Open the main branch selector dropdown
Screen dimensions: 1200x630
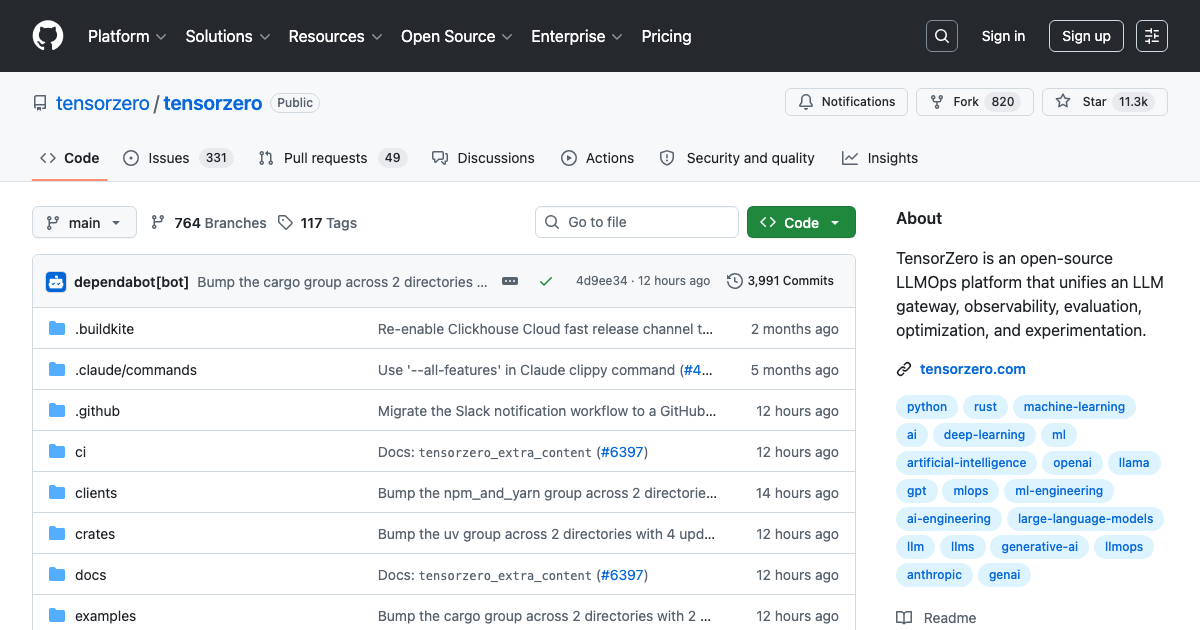click(84, 222)
